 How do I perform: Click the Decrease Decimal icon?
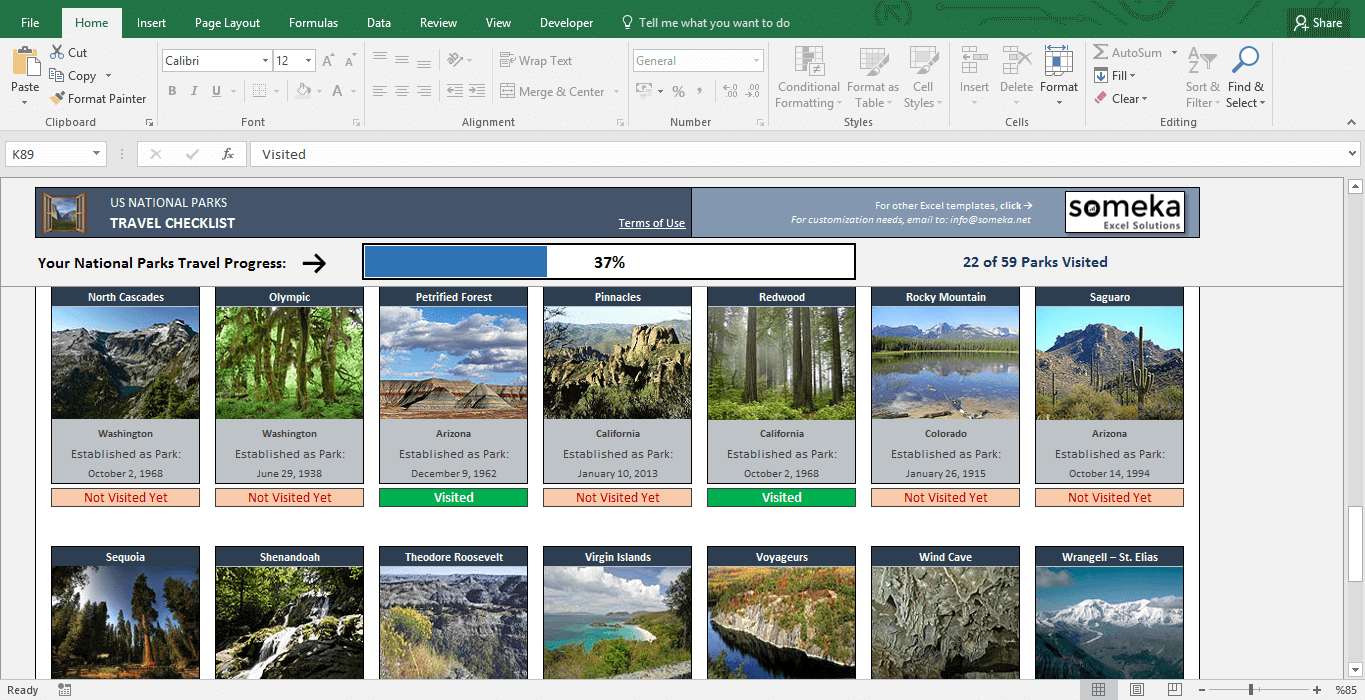tap(752, 92)
